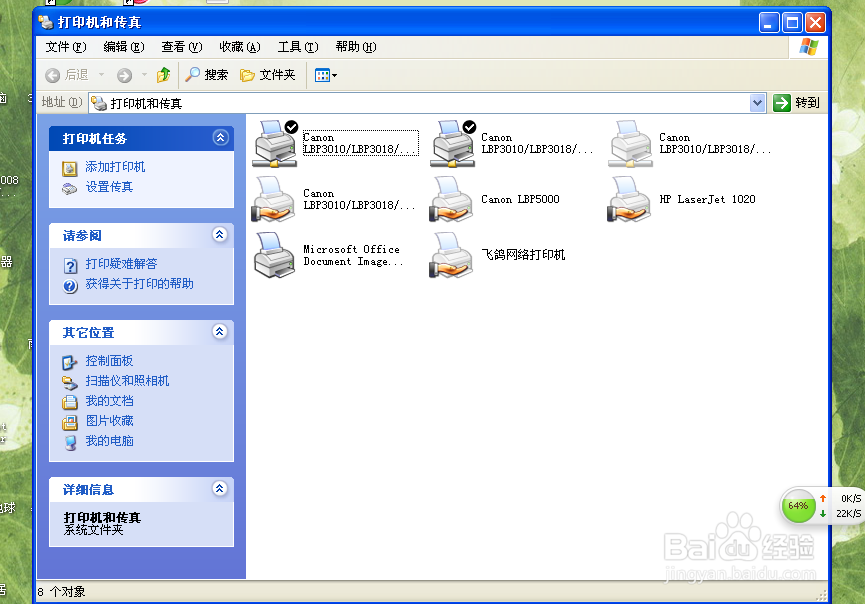Click the Canon LBP5000 label text

pyautogui.click(x=520, y=199)
